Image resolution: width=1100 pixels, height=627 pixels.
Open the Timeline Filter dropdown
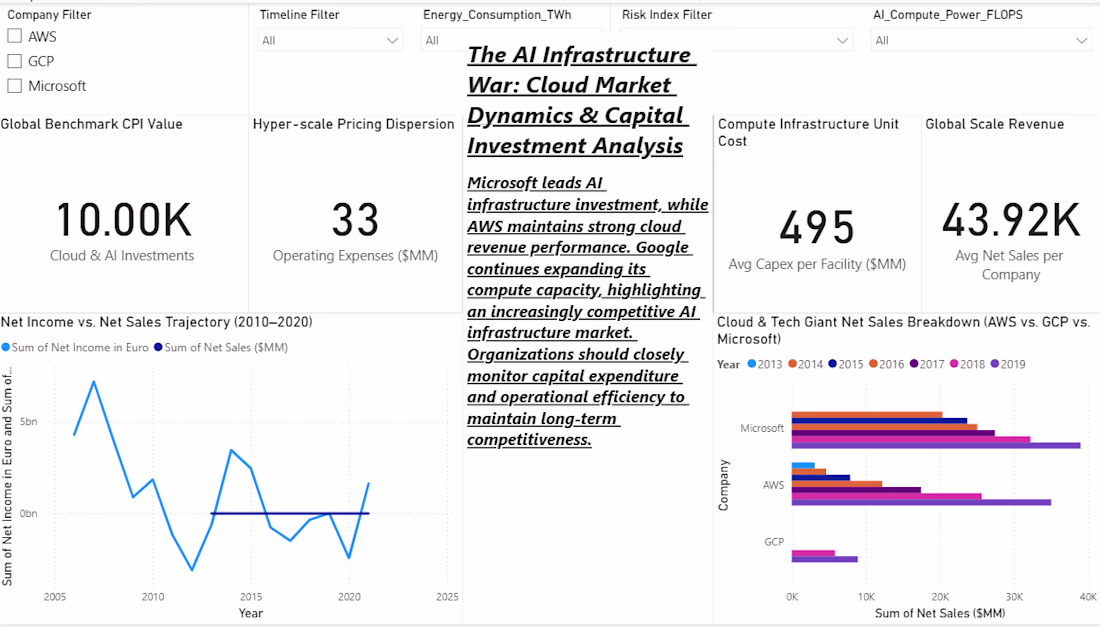pyautogui.click(x=330, y=41)
